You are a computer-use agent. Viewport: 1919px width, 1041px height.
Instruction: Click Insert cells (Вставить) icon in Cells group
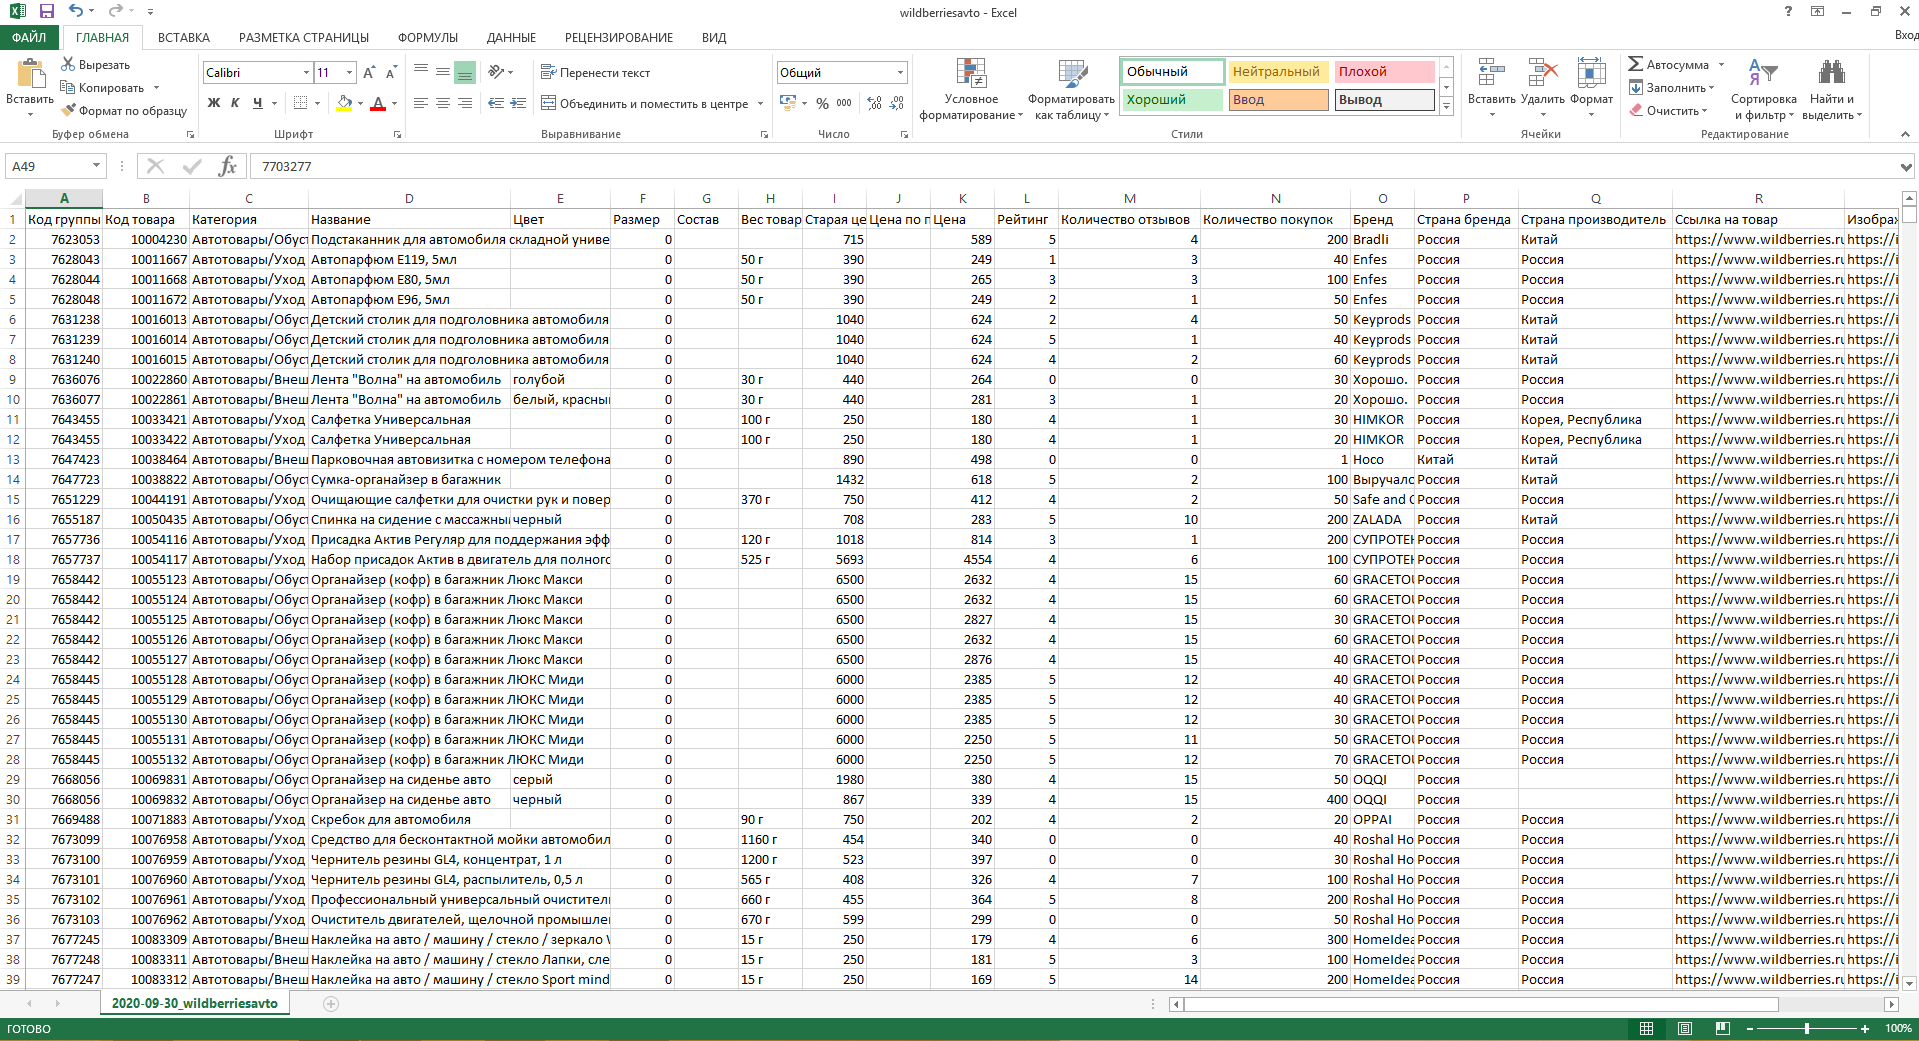tap(1491, 73)
